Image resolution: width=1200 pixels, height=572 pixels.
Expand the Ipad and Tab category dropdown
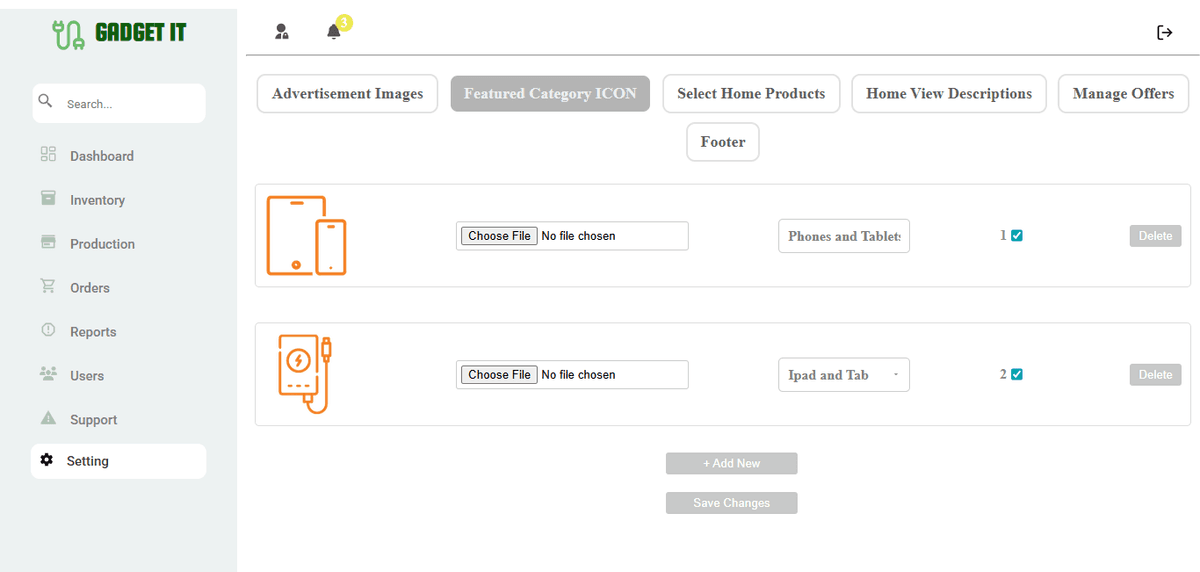pyautogui.click(x=843, y=375)
